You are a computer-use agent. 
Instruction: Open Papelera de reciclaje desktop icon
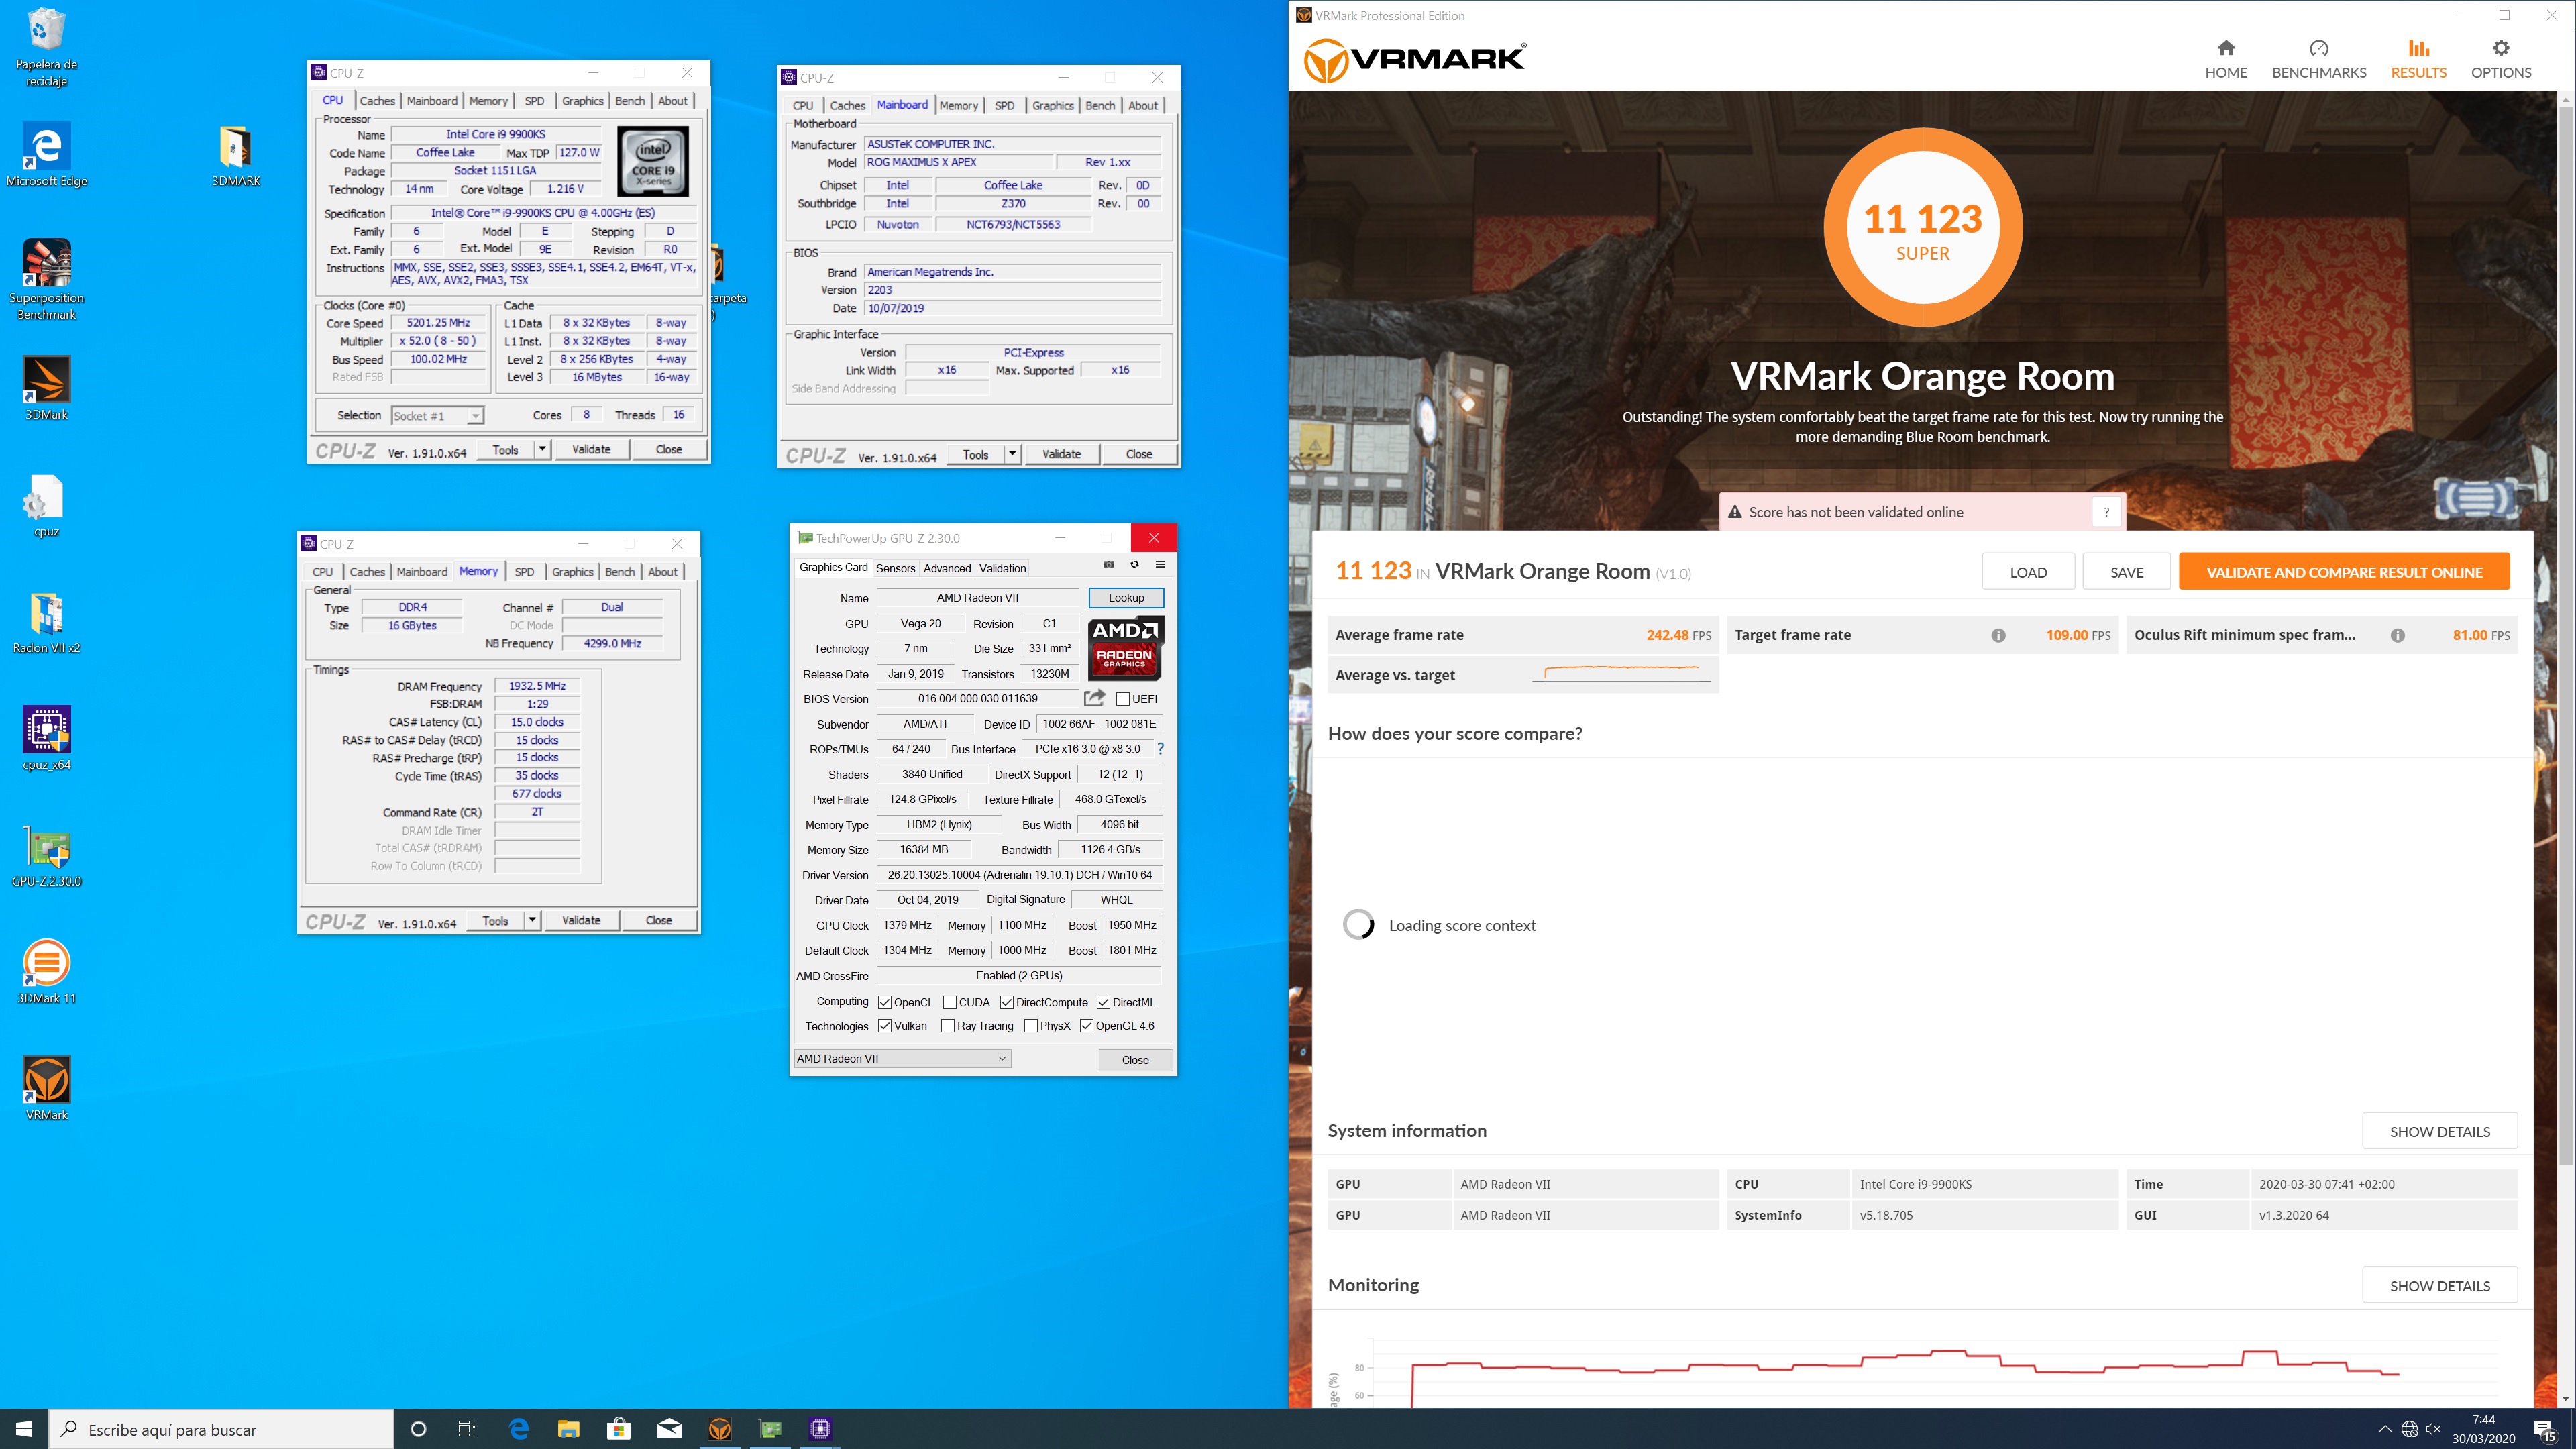pyautogui.click(x=46, y=46)
